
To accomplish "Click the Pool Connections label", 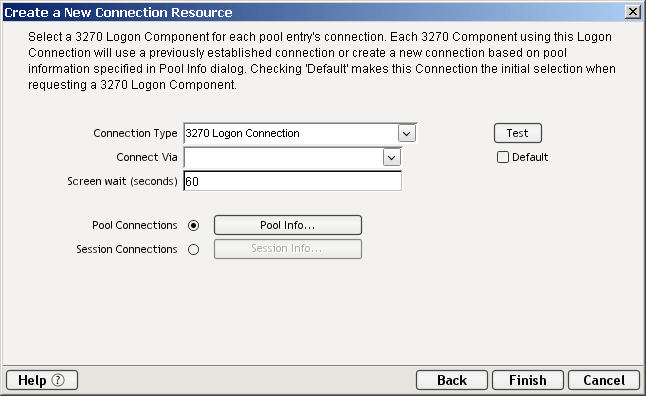I will click(135, 225).
